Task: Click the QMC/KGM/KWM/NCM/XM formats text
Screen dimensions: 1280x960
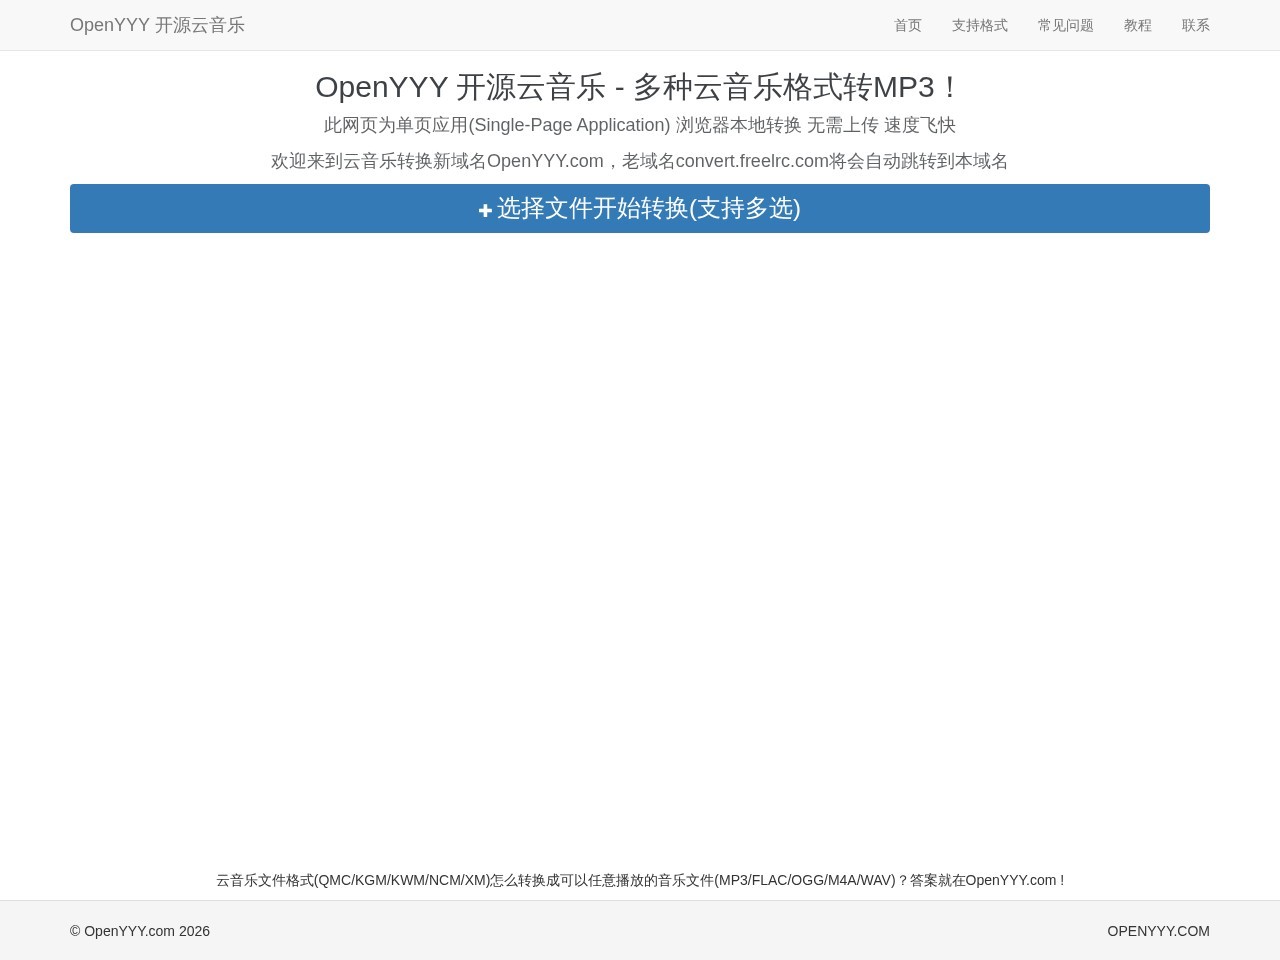Action: [403, 880]
